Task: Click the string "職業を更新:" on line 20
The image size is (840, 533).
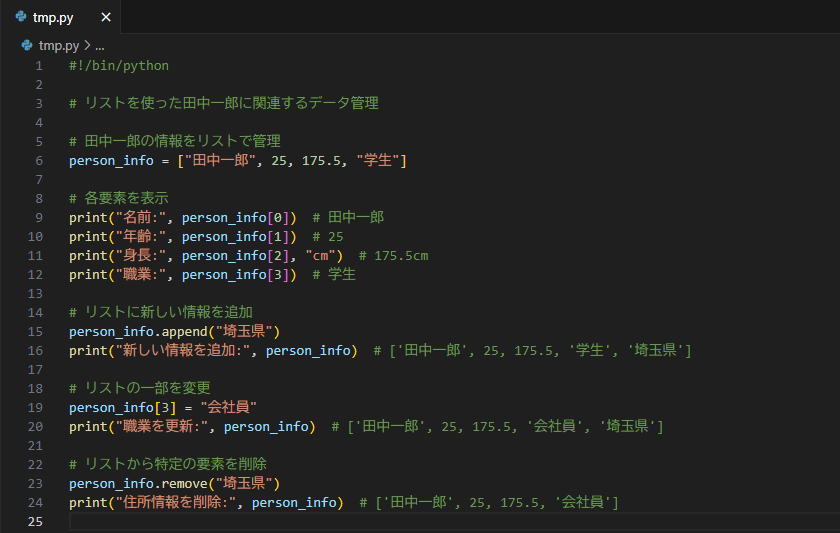Action: [162, 426]
